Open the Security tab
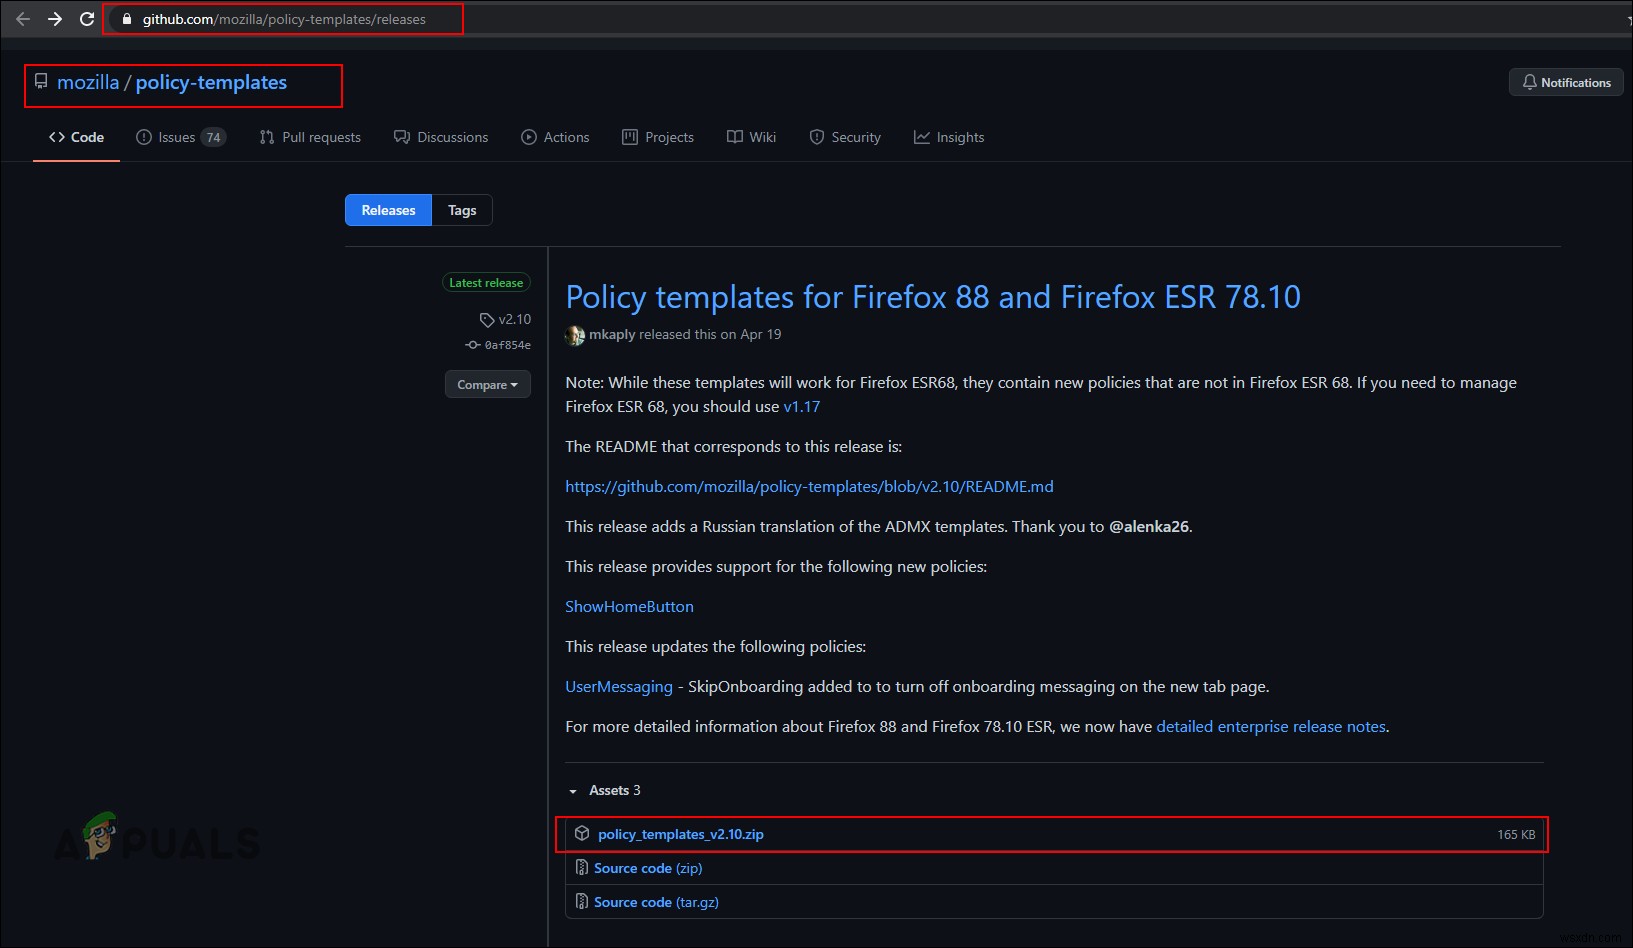The width and height of the screenshot is (1633, 948). pos(845,137)
